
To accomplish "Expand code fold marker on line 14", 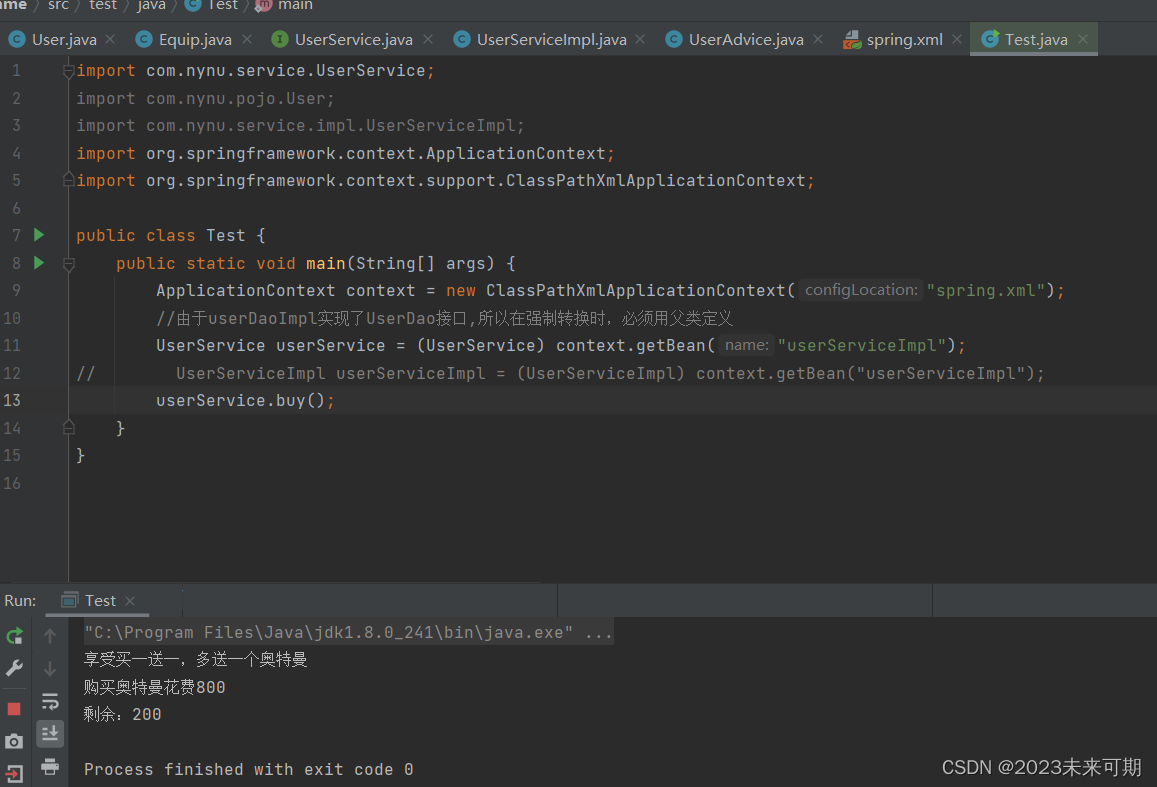I will pos(68,427).
